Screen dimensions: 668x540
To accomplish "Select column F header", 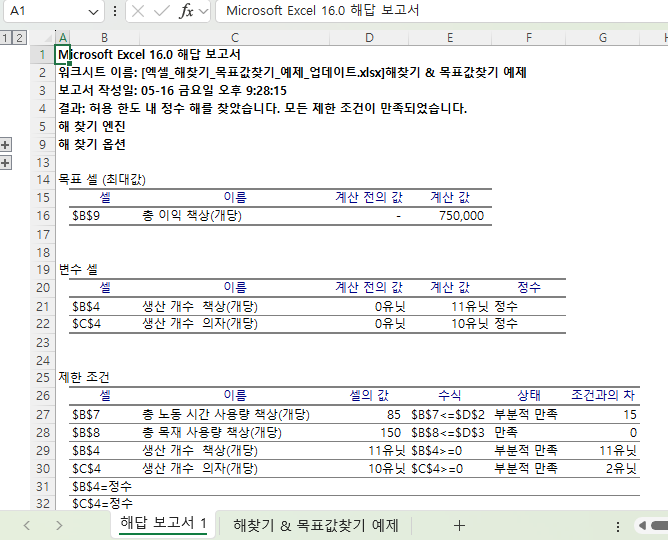I will 528,38.
